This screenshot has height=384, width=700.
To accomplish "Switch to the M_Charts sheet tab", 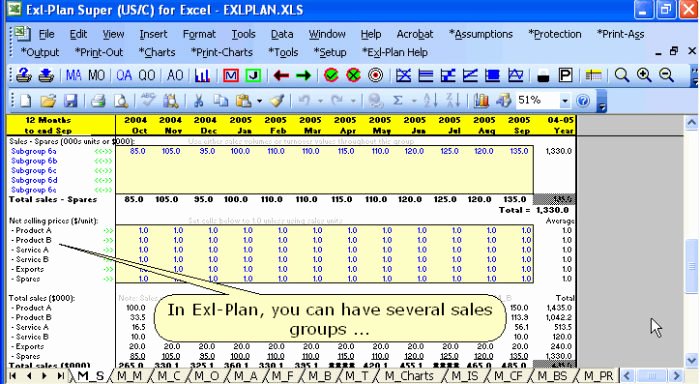I will (x=409, y=376).
